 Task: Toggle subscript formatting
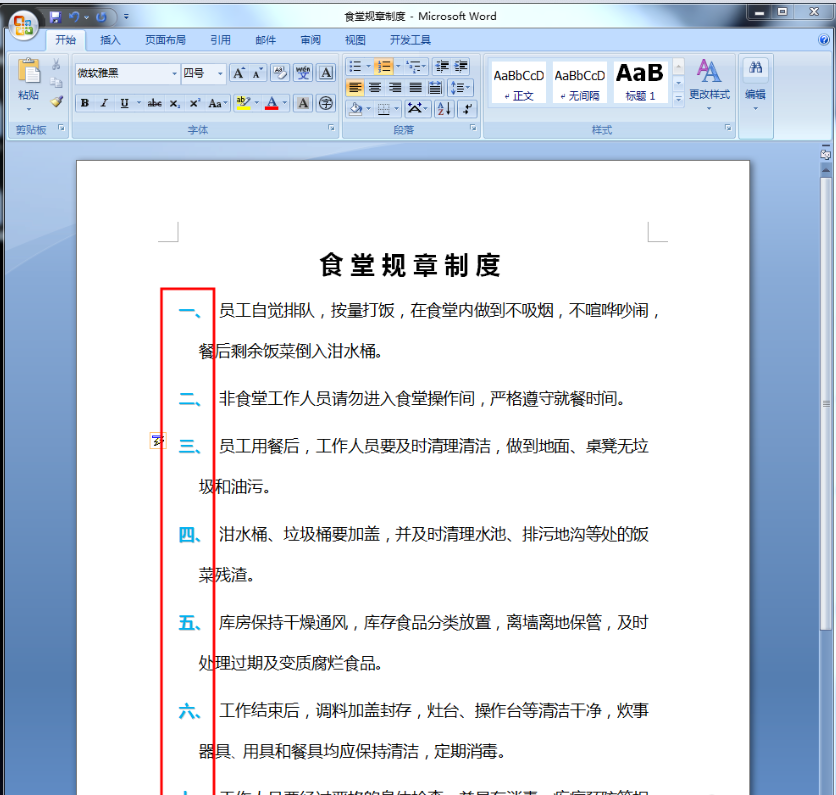(174, 103)
